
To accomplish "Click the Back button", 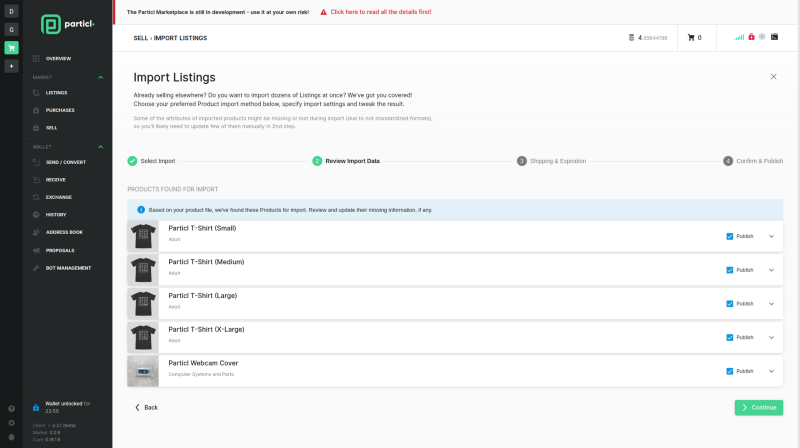I will click(146, 407).
